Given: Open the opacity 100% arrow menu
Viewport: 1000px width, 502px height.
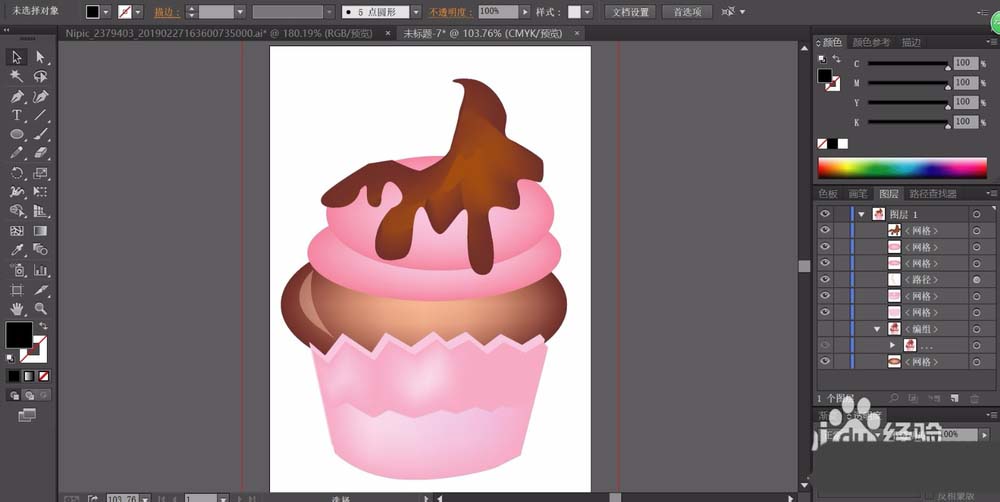Looking at the screenshot, I should tap(525, 11).
